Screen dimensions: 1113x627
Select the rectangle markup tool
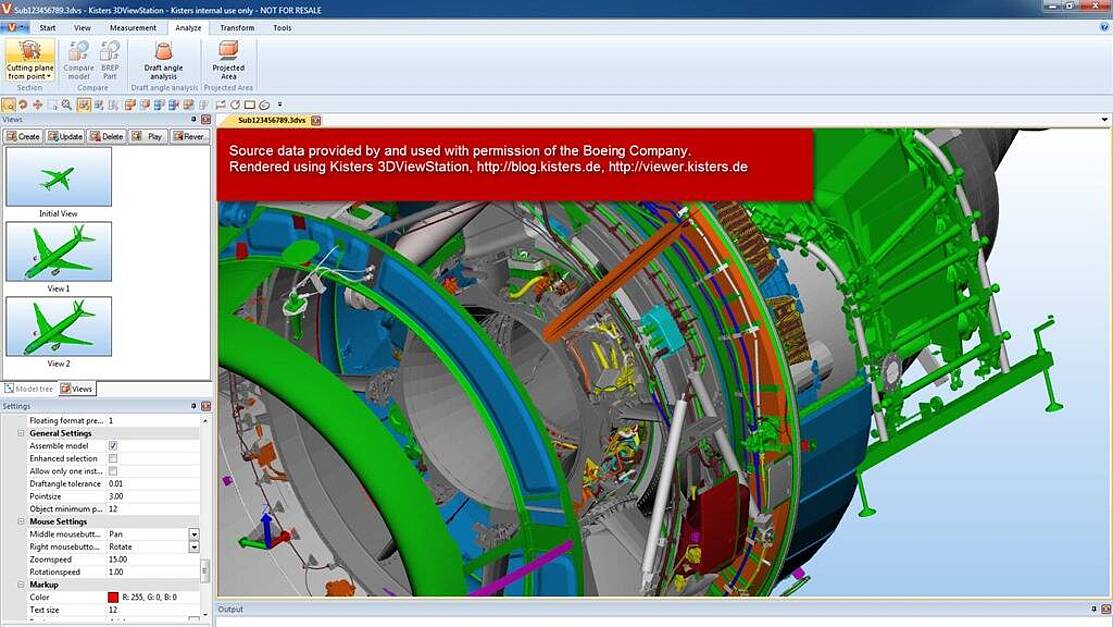click(x=249, y=105)
